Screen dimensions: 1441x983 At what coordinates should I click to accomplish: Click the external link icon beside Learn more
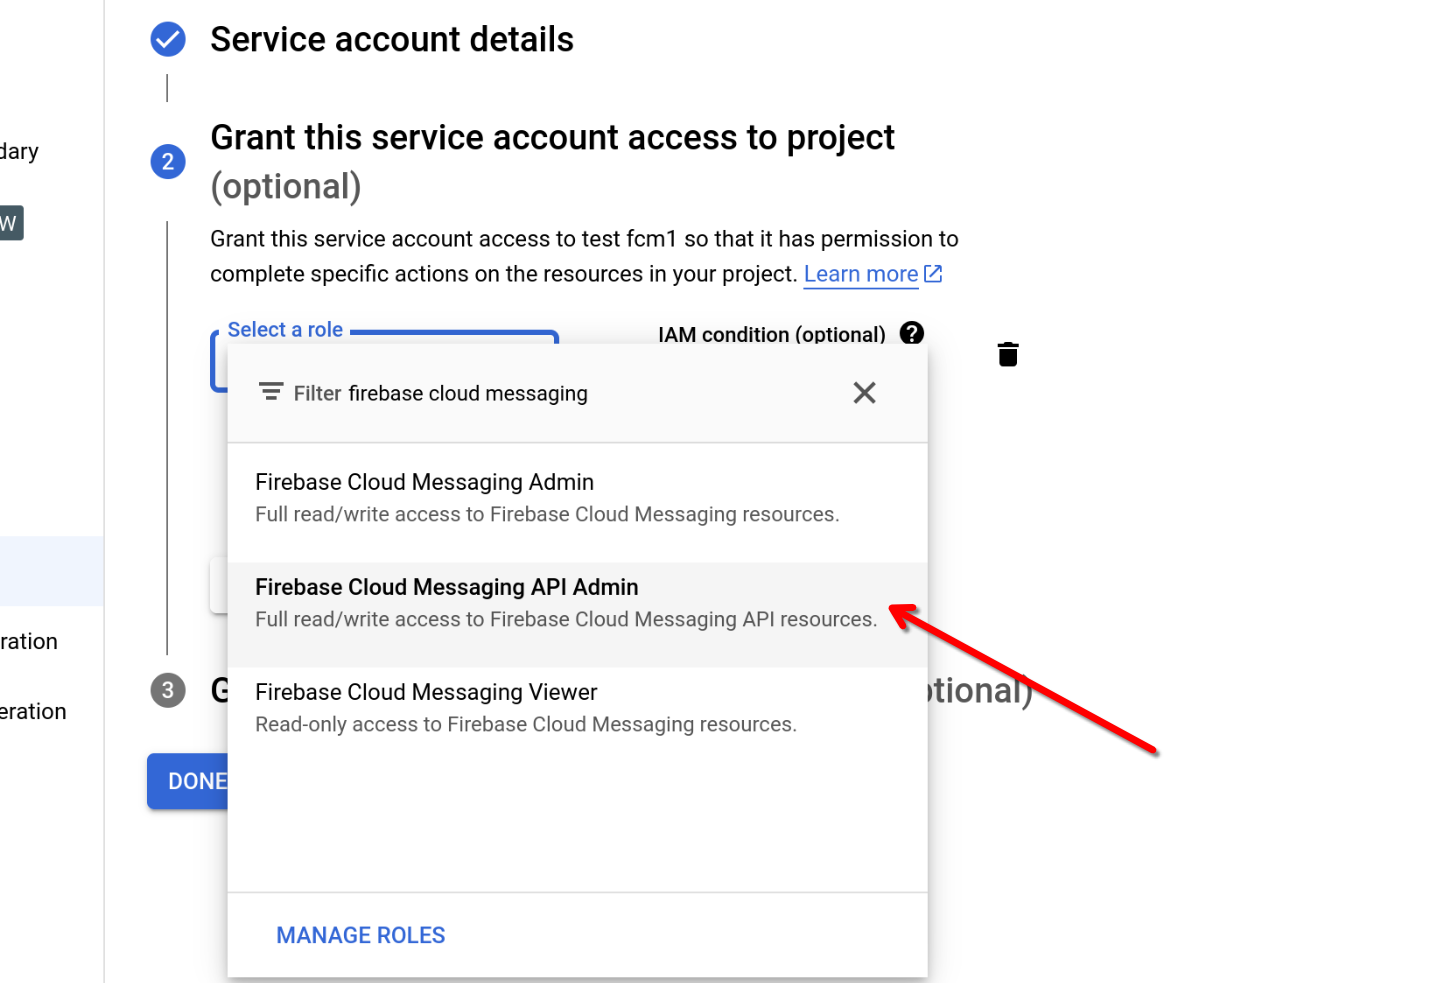(x=933, y=273)
